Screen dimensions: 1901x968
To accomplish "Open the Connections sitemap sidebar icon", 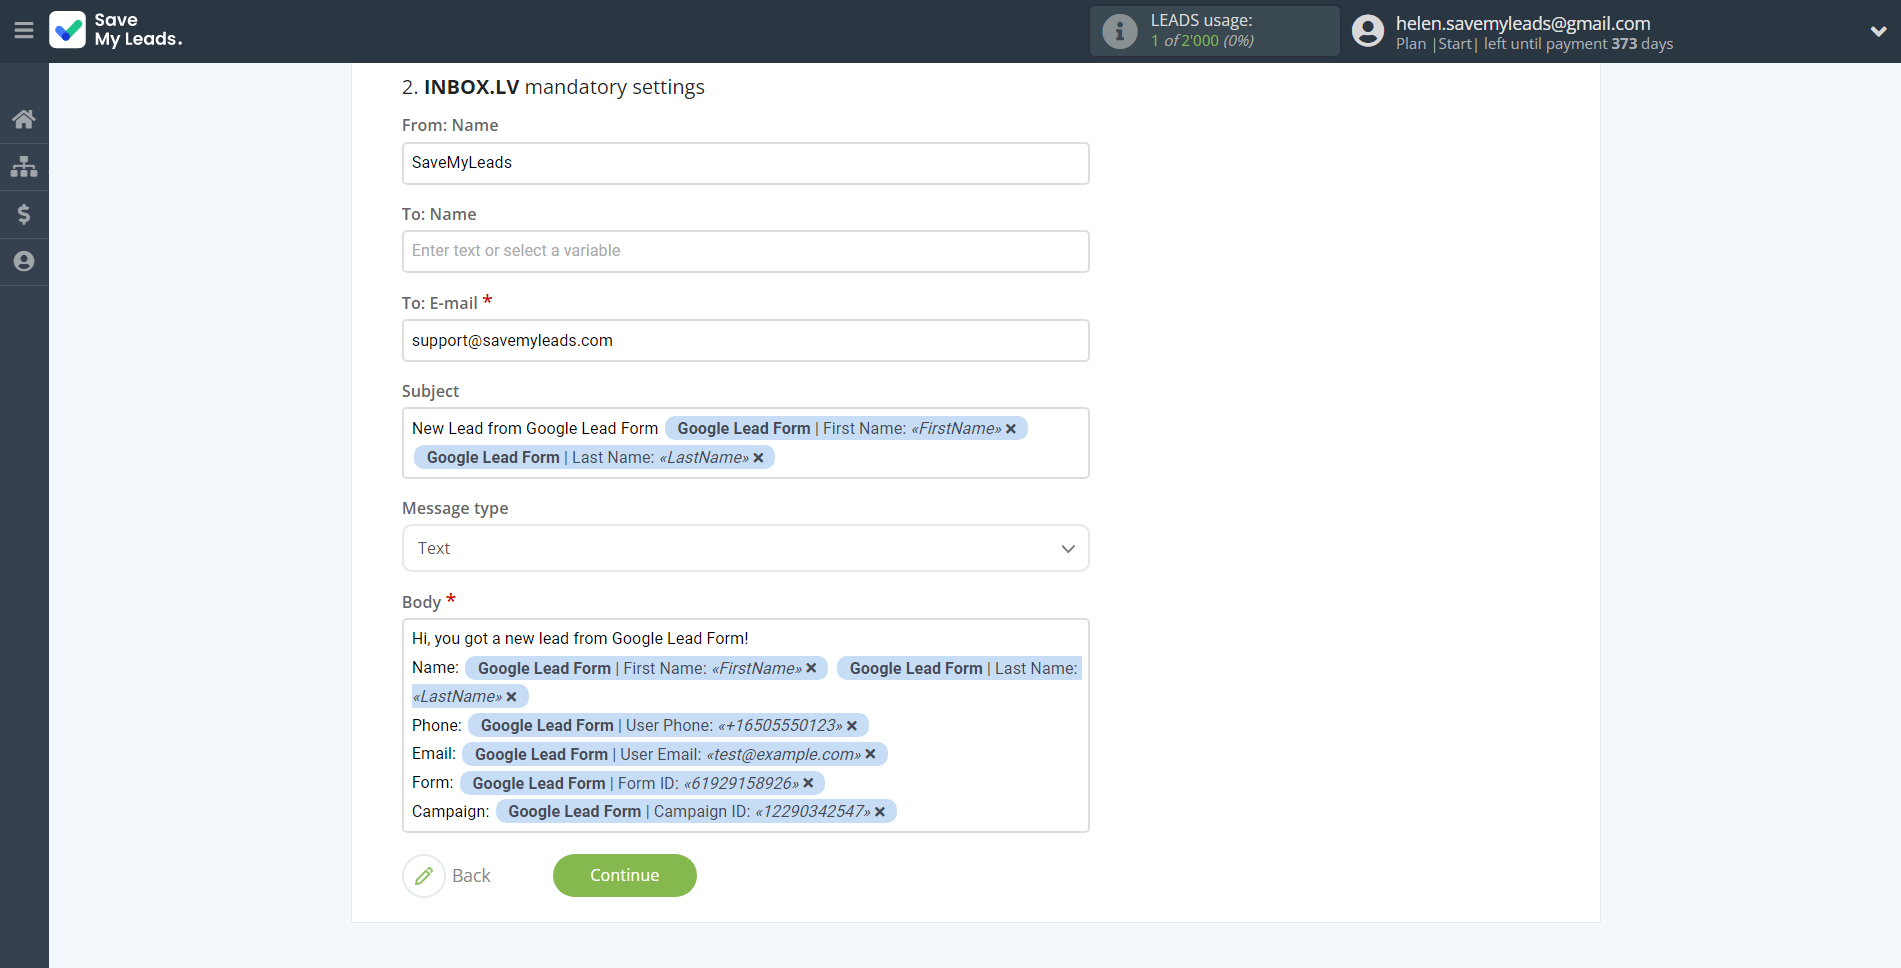I will (x=24, y=166).
